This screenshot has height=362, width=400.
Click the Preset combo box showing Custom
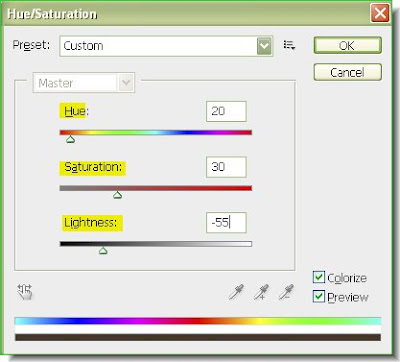click(x=166, y=46)
